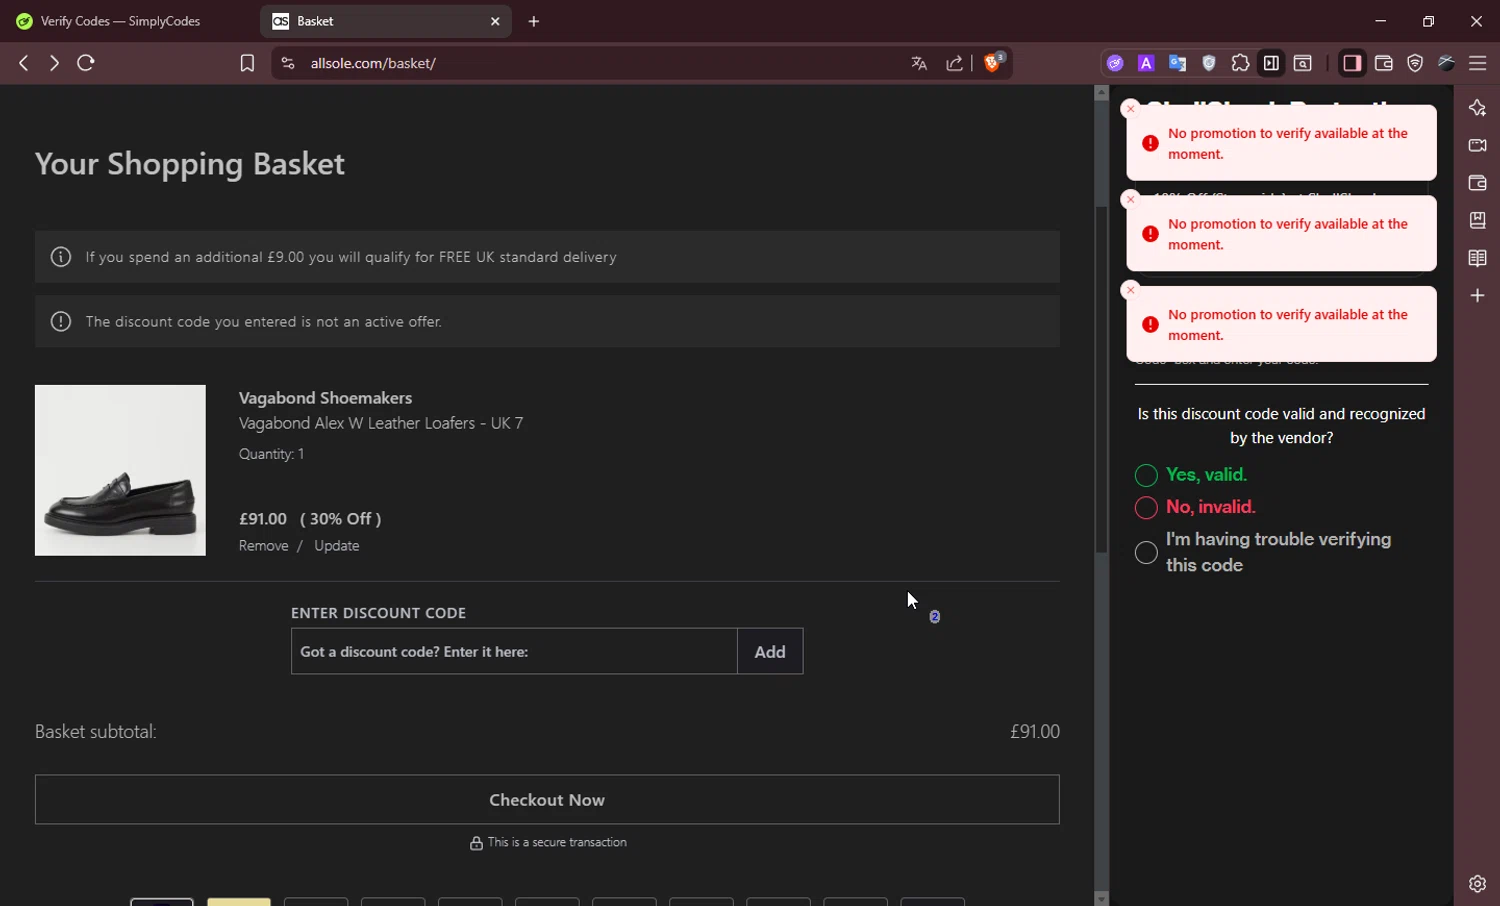Open the Google Translate extension icon

click(1178, 63)
